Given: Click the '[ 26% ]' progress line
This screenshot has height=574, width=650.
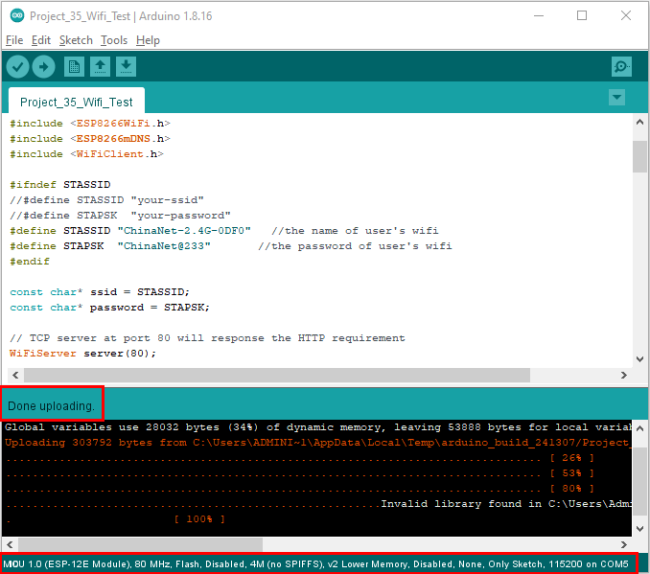Looking at the screenshot, I should 300,458.
